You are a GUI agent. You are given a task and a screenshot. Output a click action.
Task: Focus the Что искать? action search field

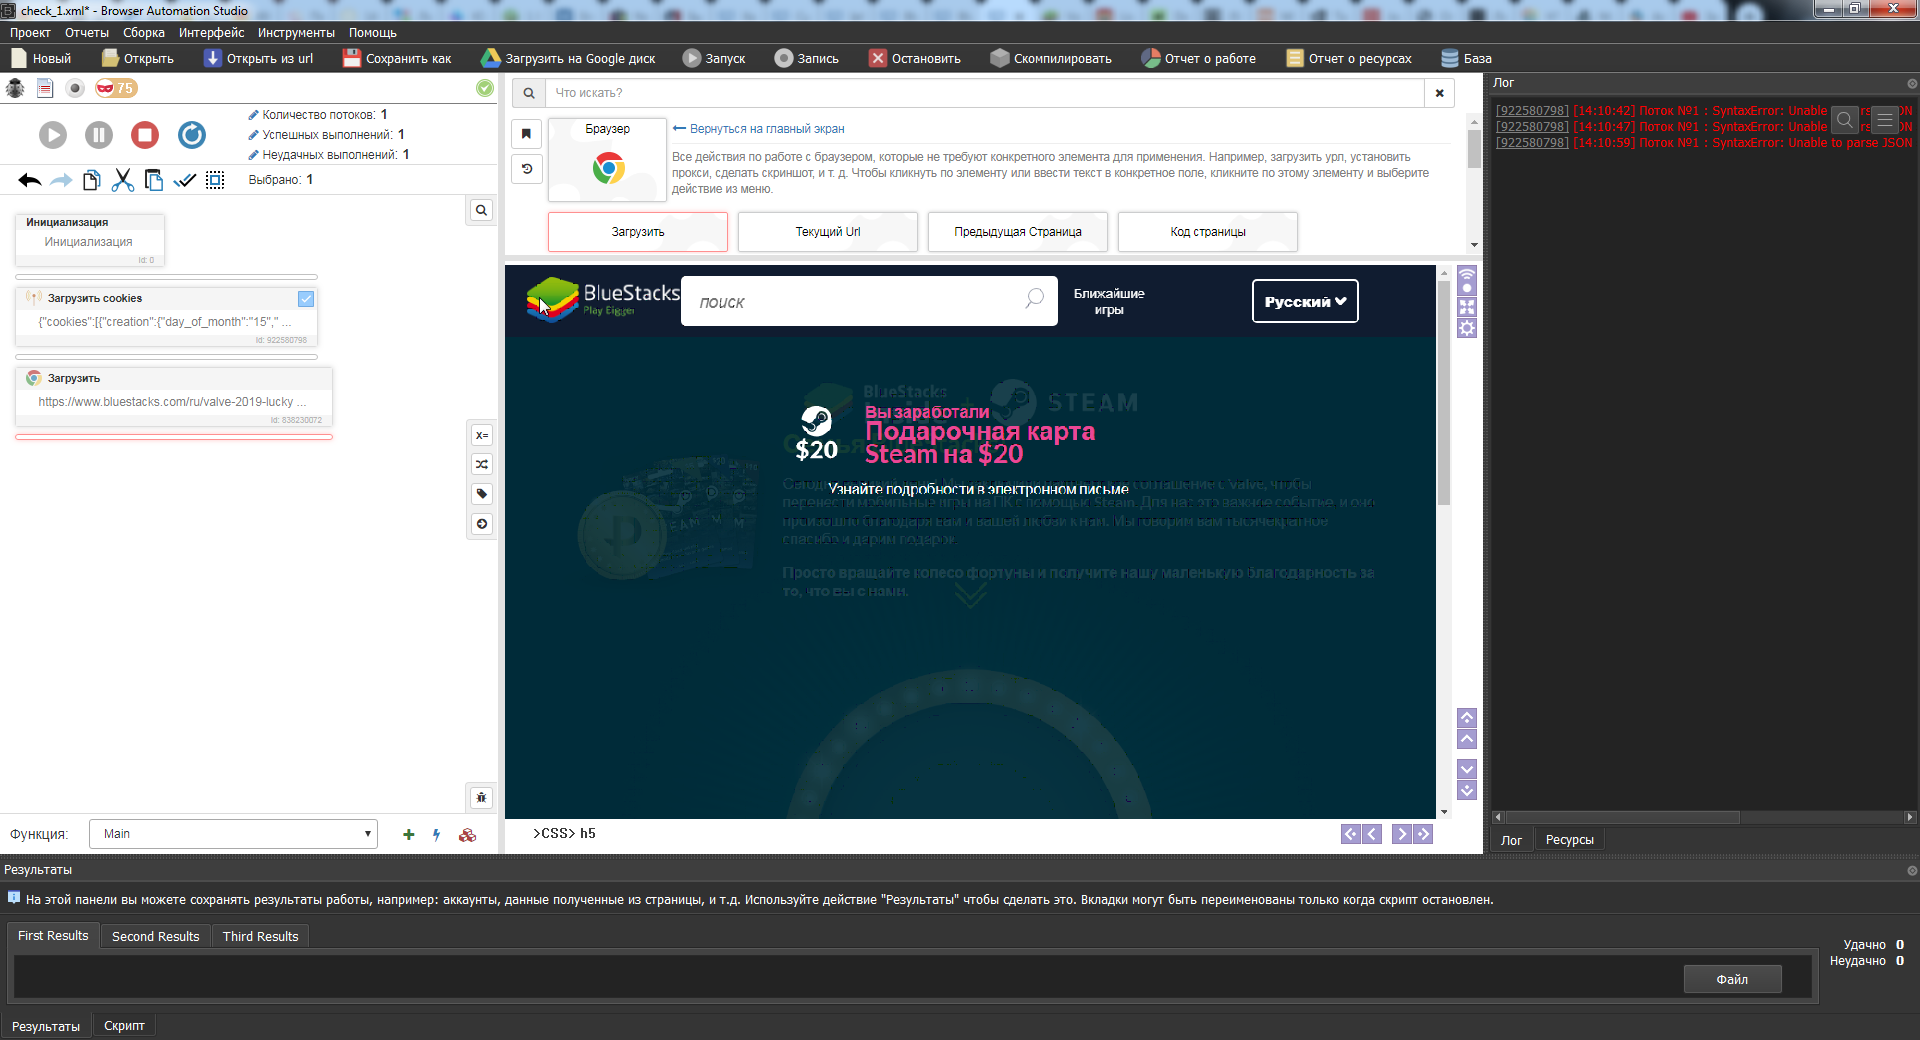pos(984,93)
